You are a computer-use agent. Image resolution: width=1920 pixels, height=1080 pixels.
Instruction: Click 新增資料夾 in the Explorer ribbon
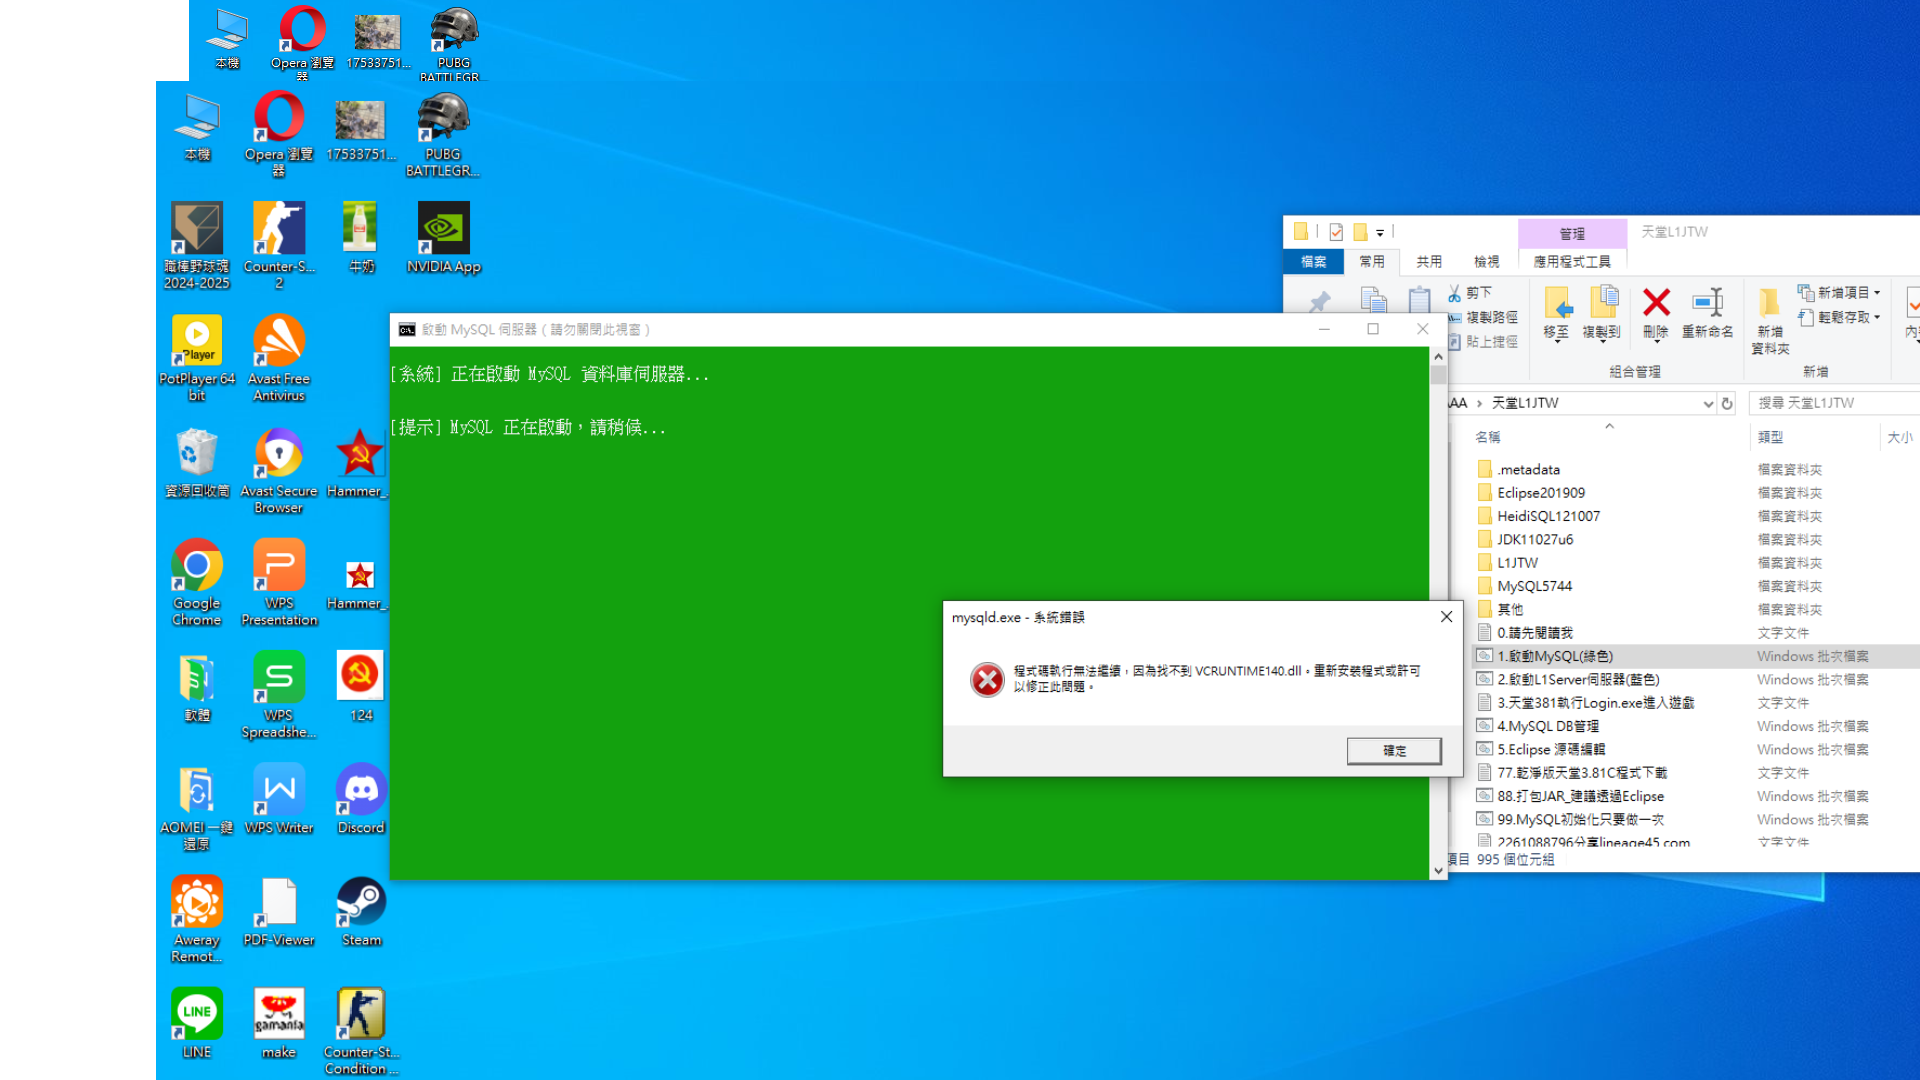coord(1770,320)
